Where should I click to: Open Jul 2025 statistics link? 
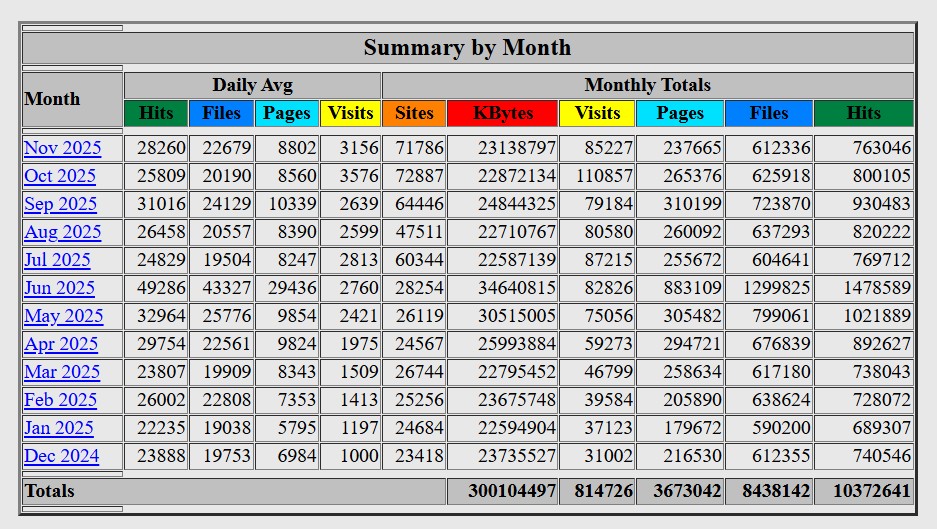(57, 260)
